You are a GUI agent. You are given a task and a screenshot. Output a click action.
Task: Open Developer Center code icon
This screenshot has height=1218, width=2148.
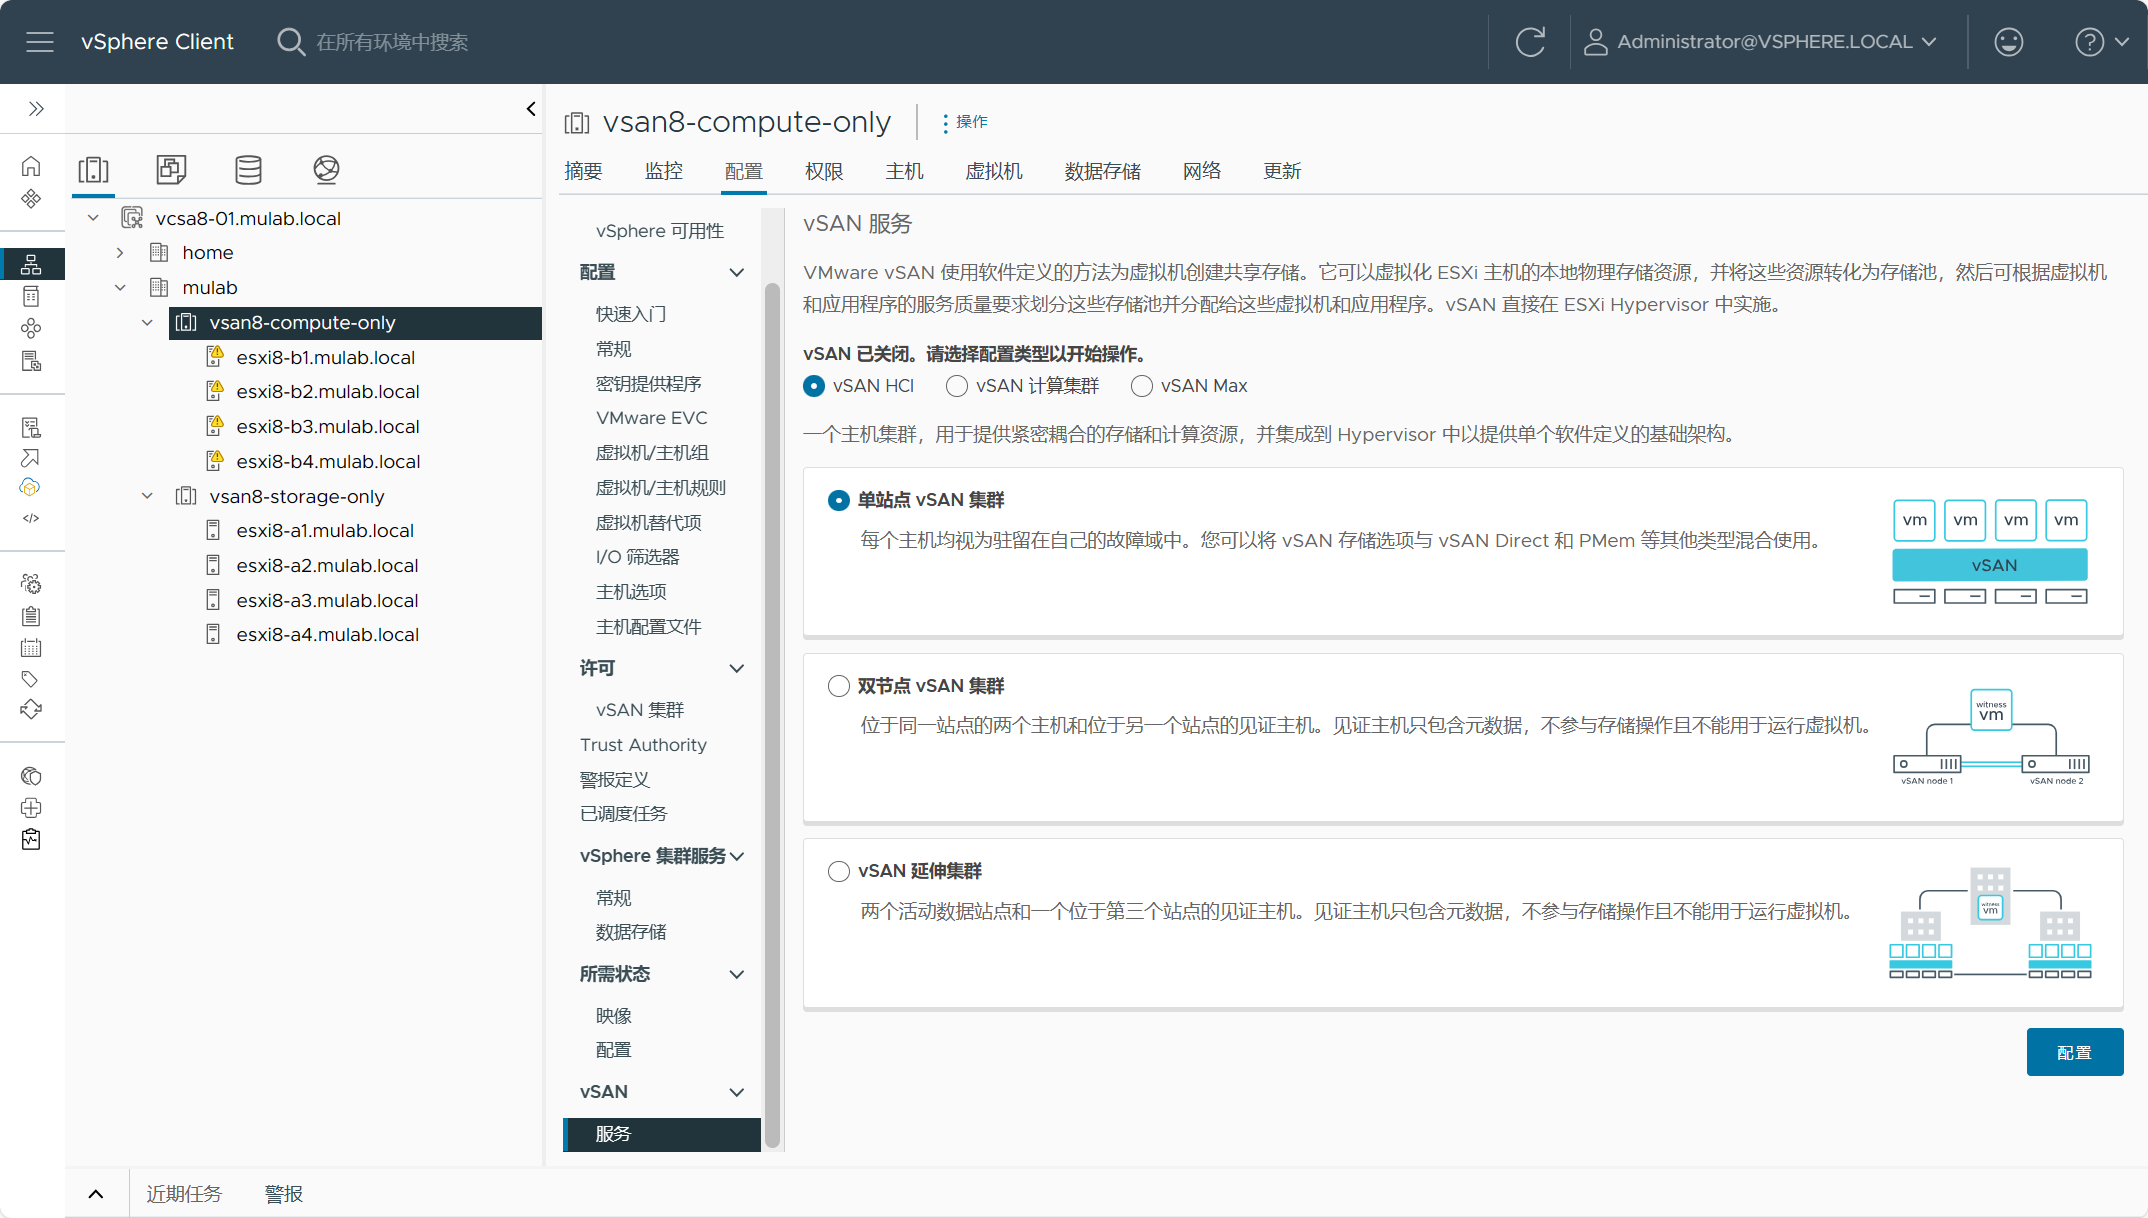click(31, 518)
